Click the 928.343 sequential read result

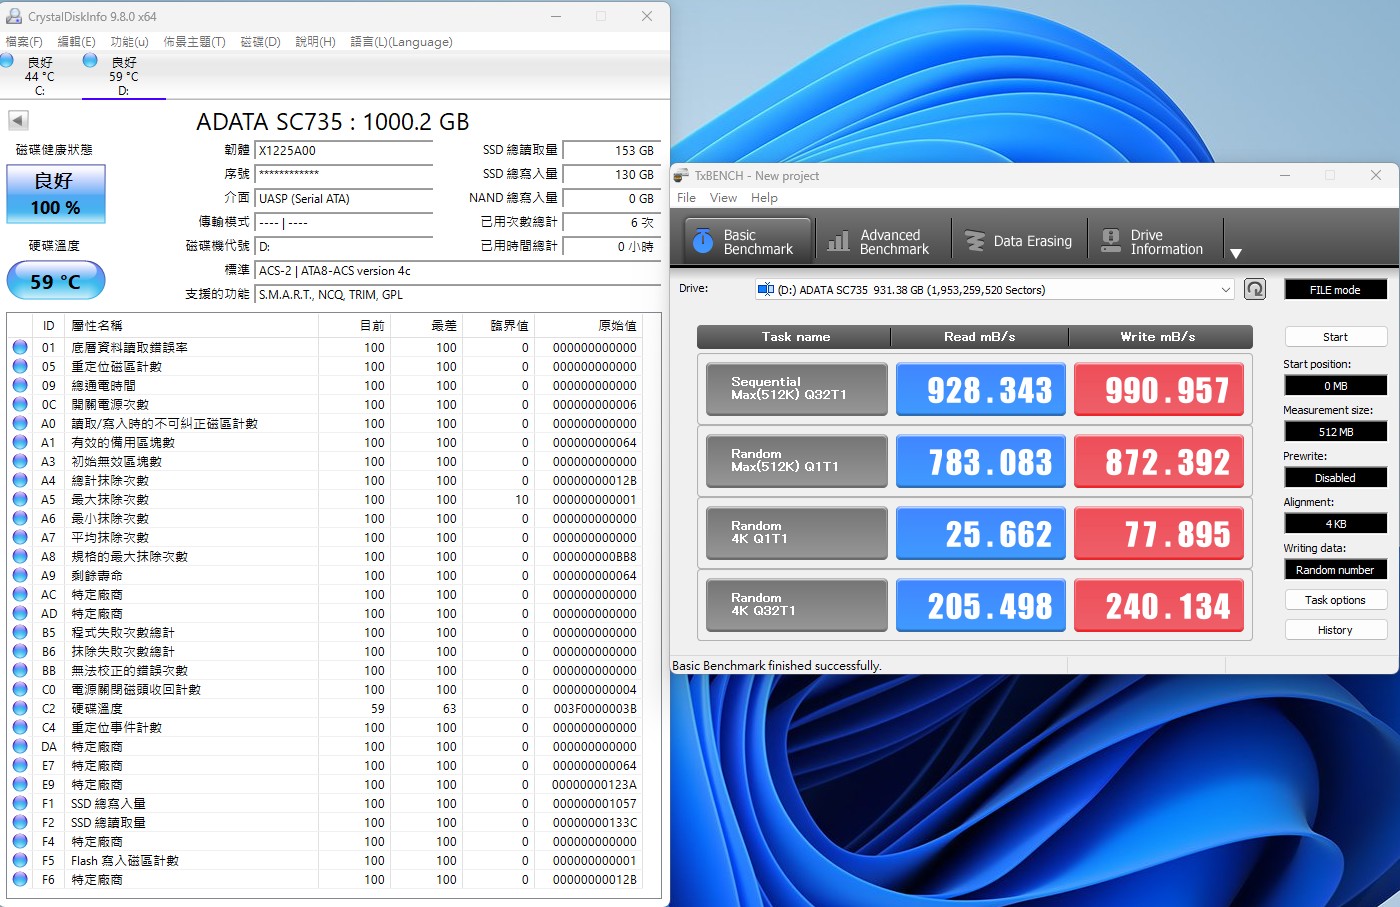[x=981, y=389]
